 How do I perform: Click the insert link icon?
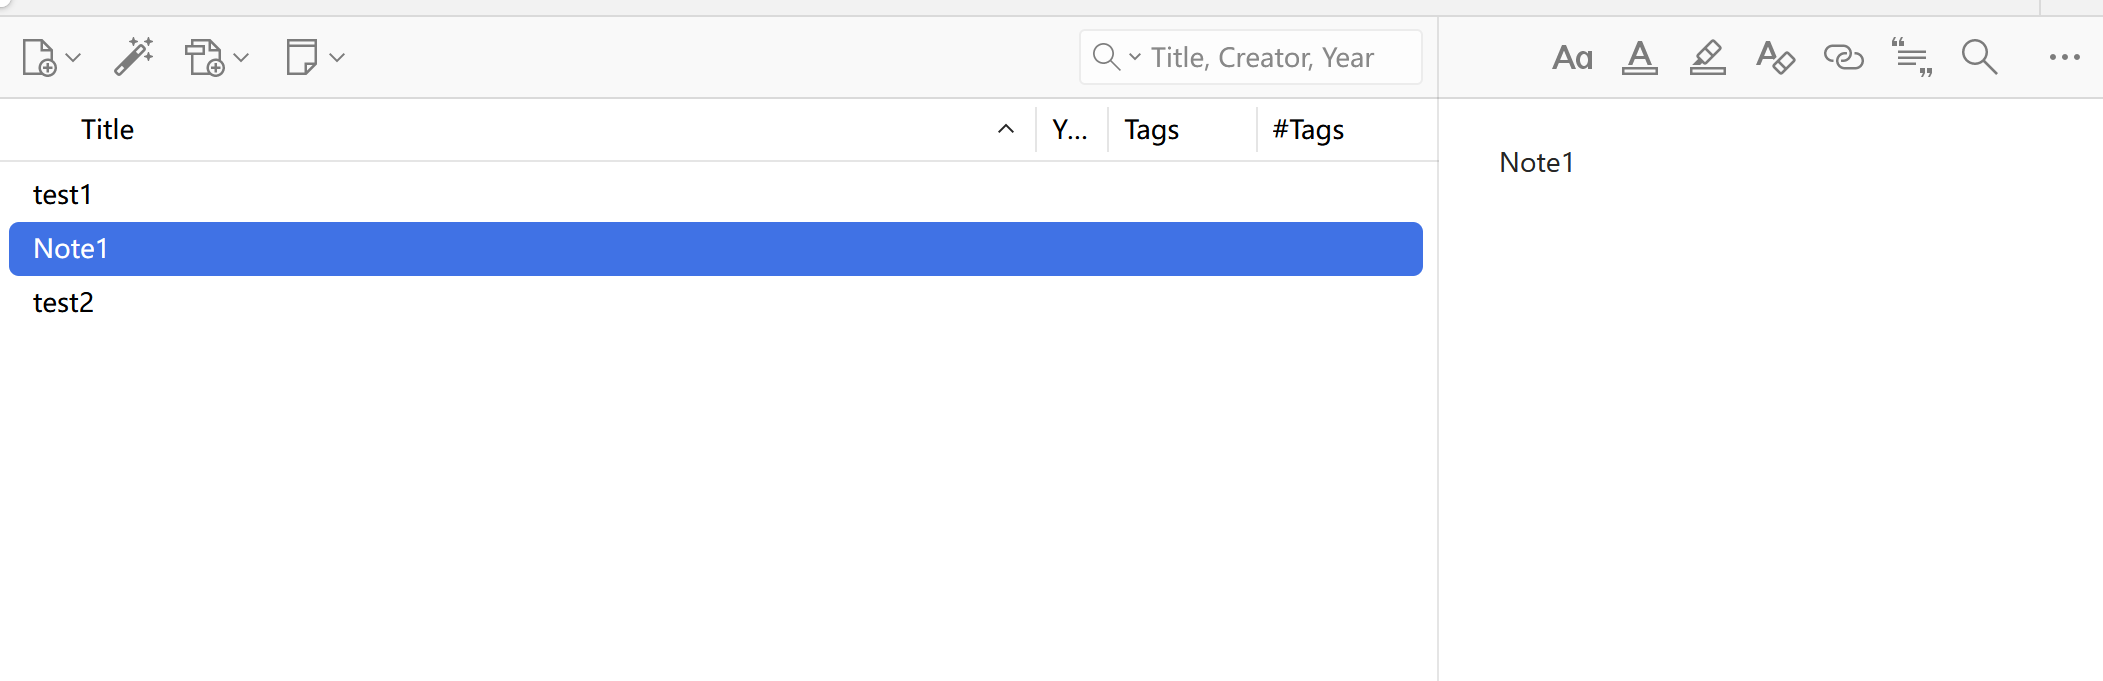(1843, 57)
